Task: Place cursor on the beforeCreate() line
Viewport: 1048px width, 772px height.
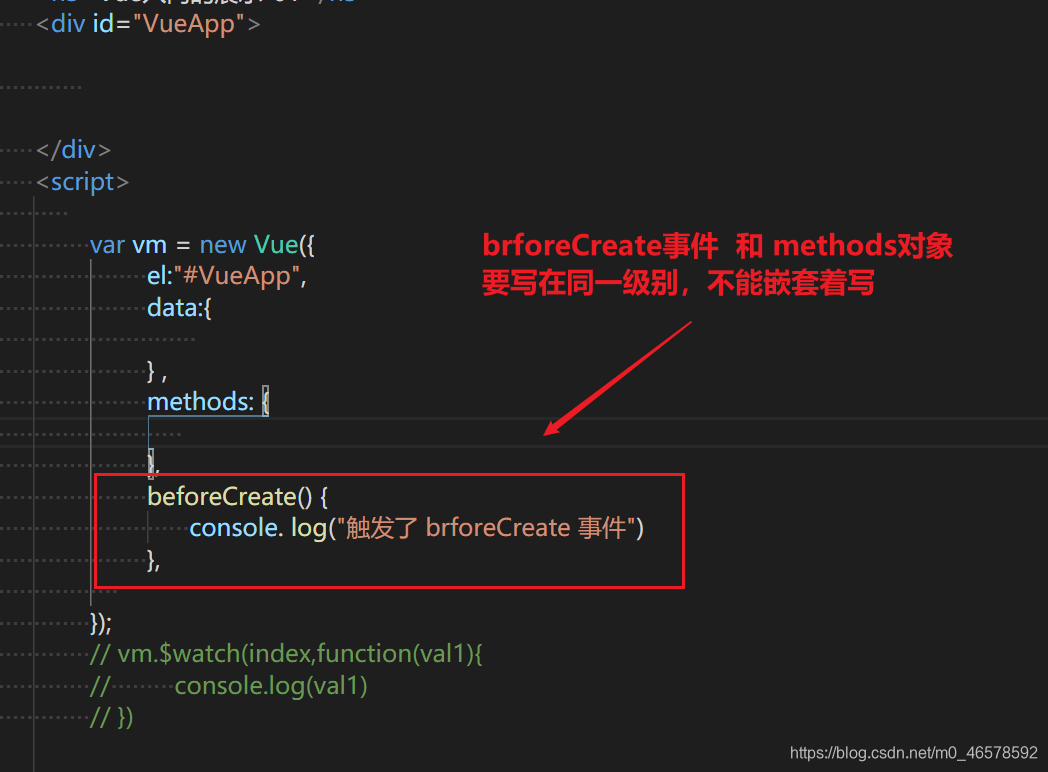Action: click(237, 497)
